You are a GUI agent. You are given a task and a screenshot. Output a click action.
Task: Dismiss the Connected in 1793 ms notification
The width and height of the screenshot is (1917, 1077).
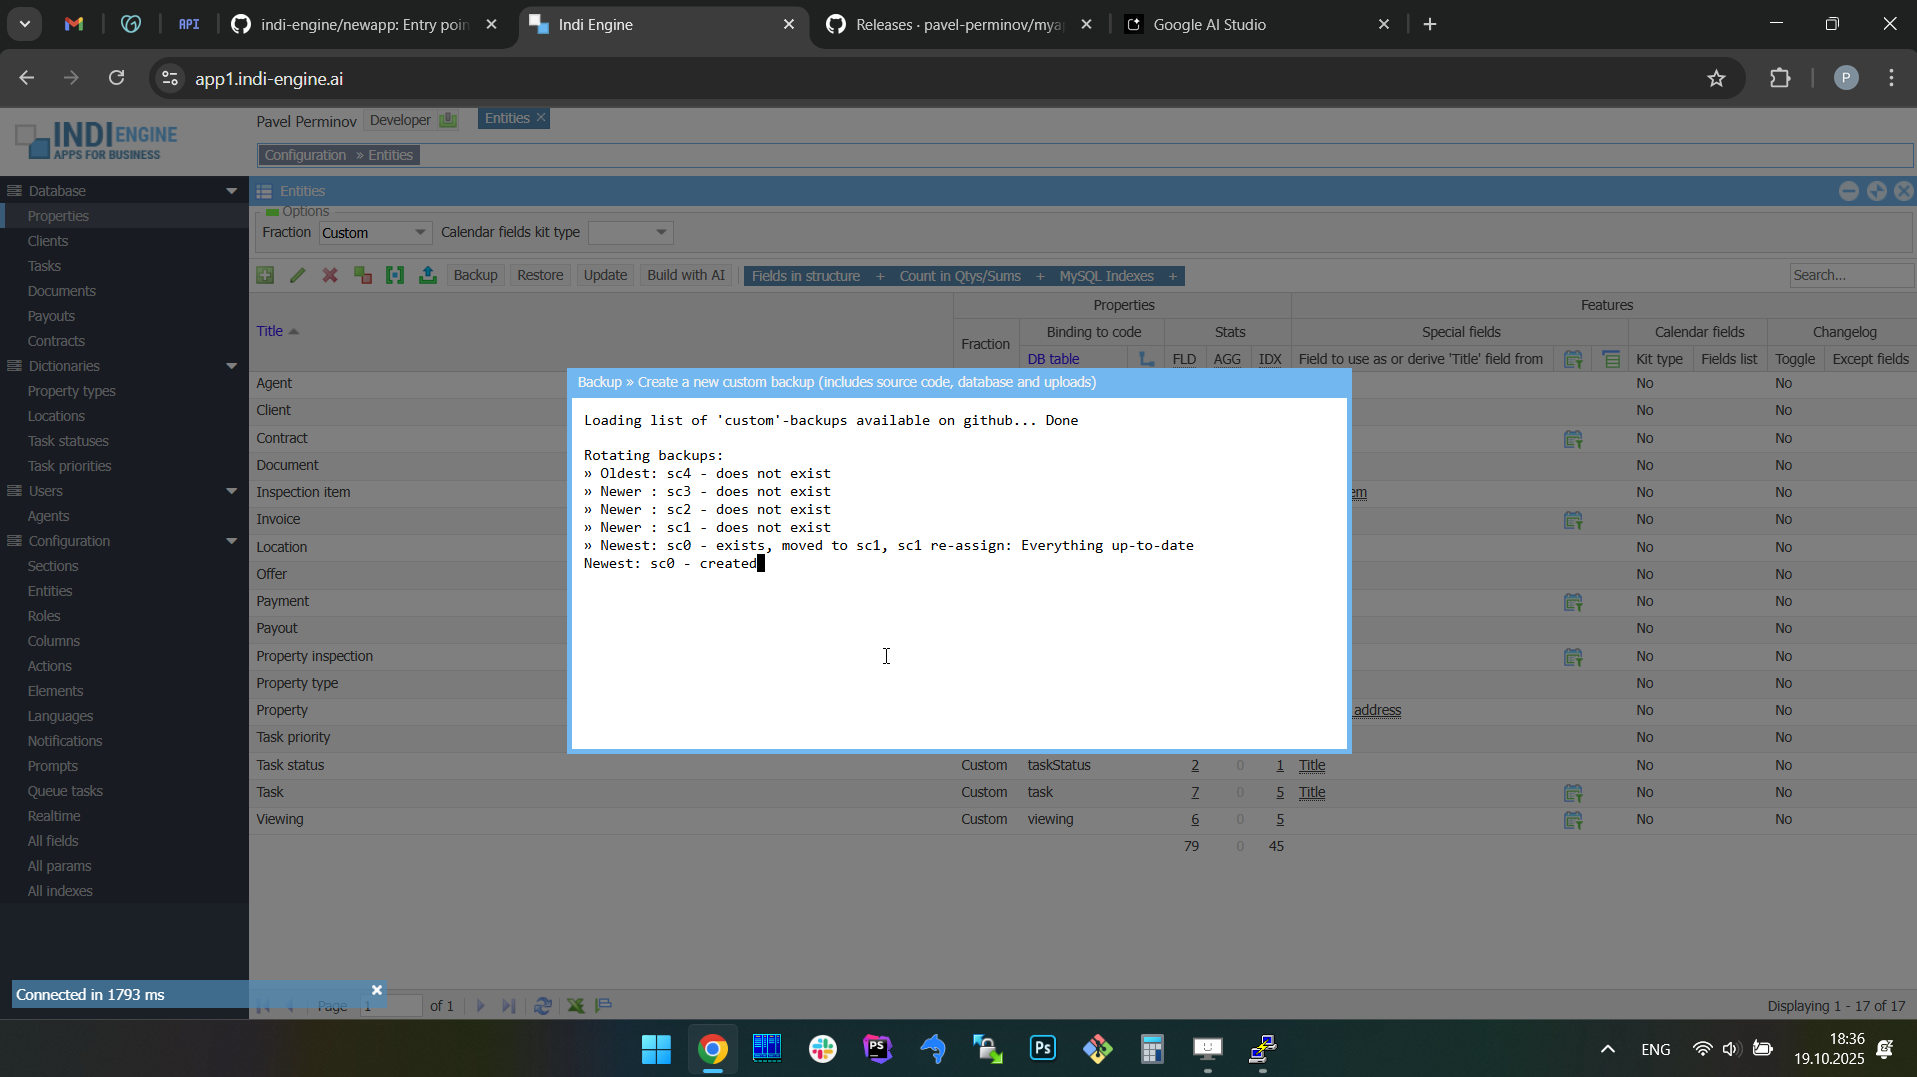pyautogui.click(x=377, y=990)
